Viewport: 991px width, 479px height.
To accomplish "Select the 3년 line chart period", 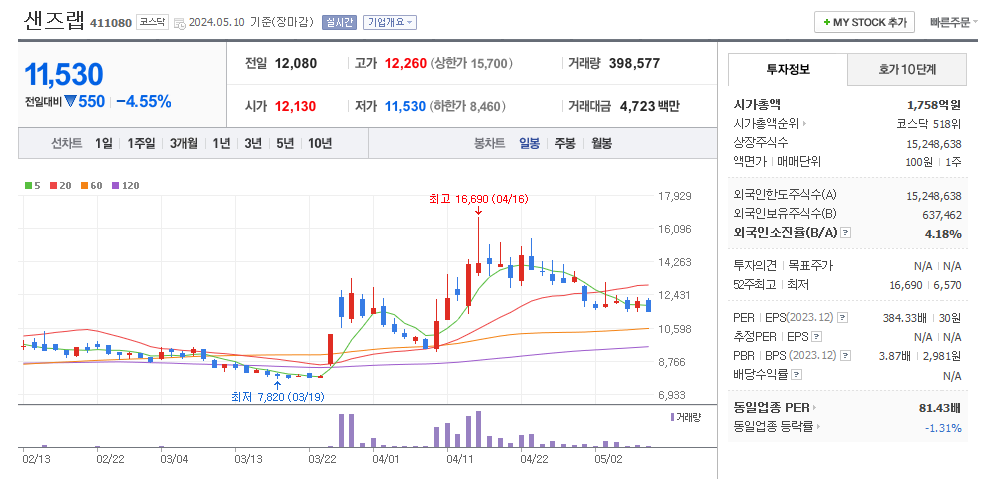I will point(253,143).
